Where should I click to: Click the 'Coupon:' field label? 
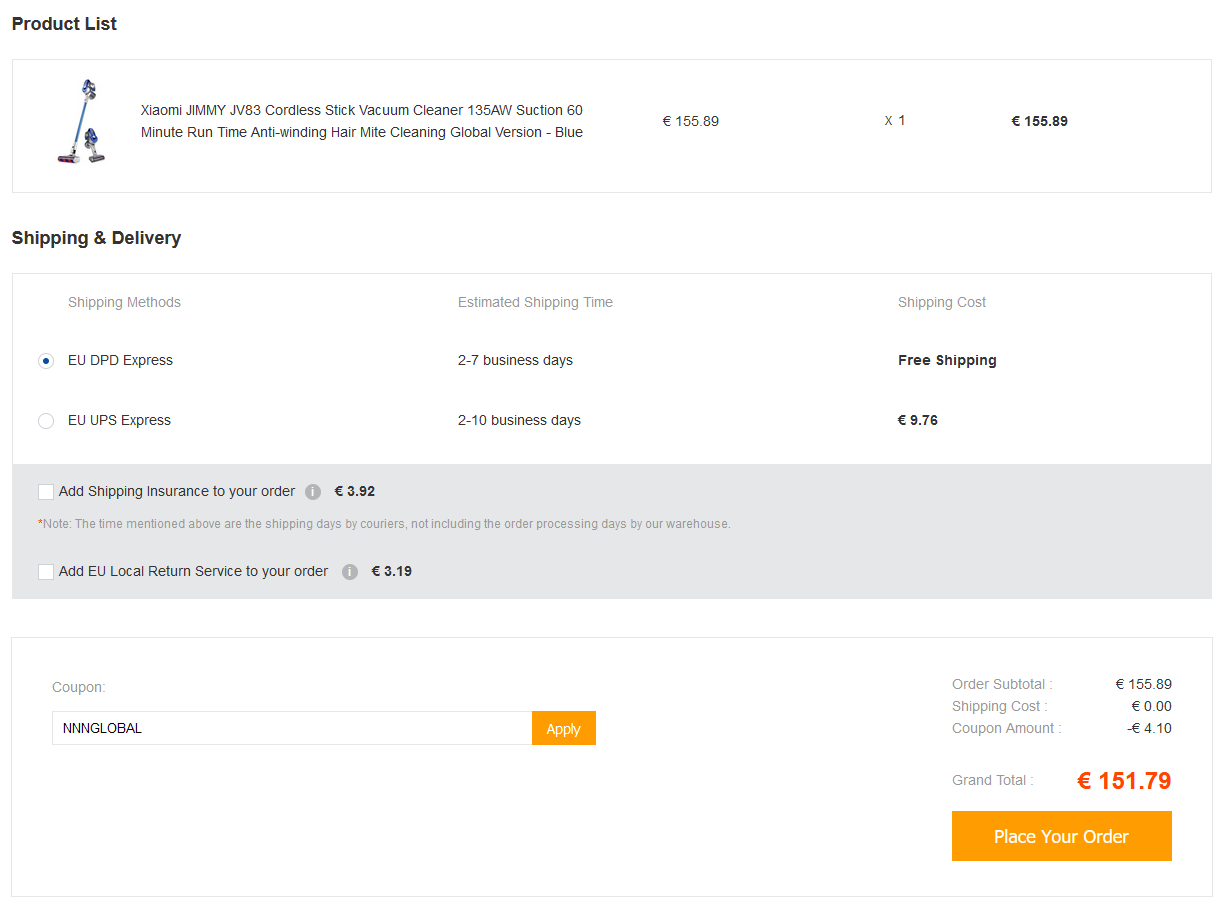point(79,687)
